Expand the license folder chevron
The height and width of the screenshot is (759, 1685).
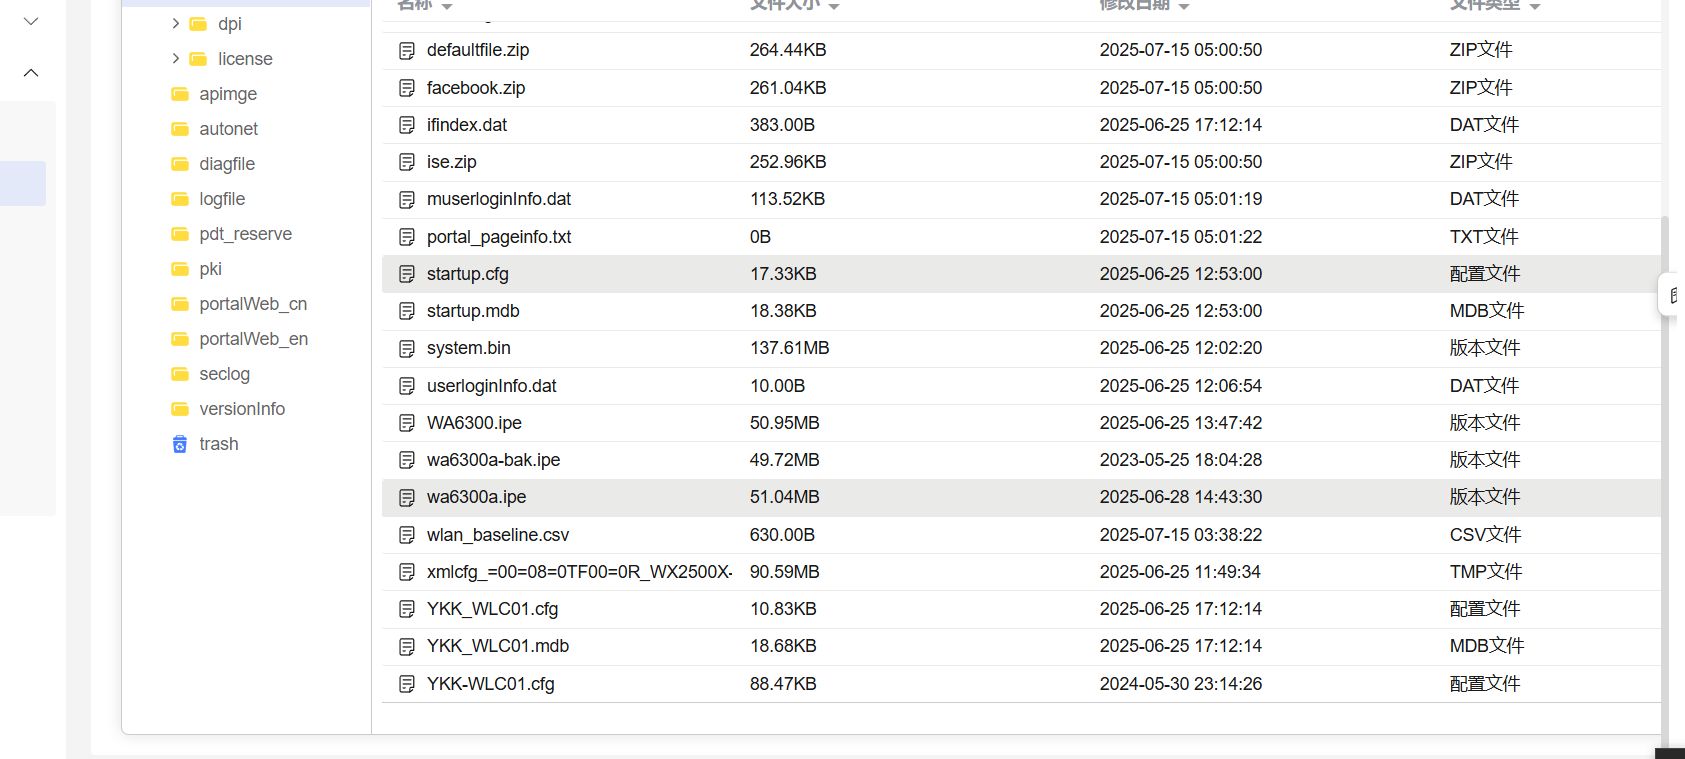175,58
